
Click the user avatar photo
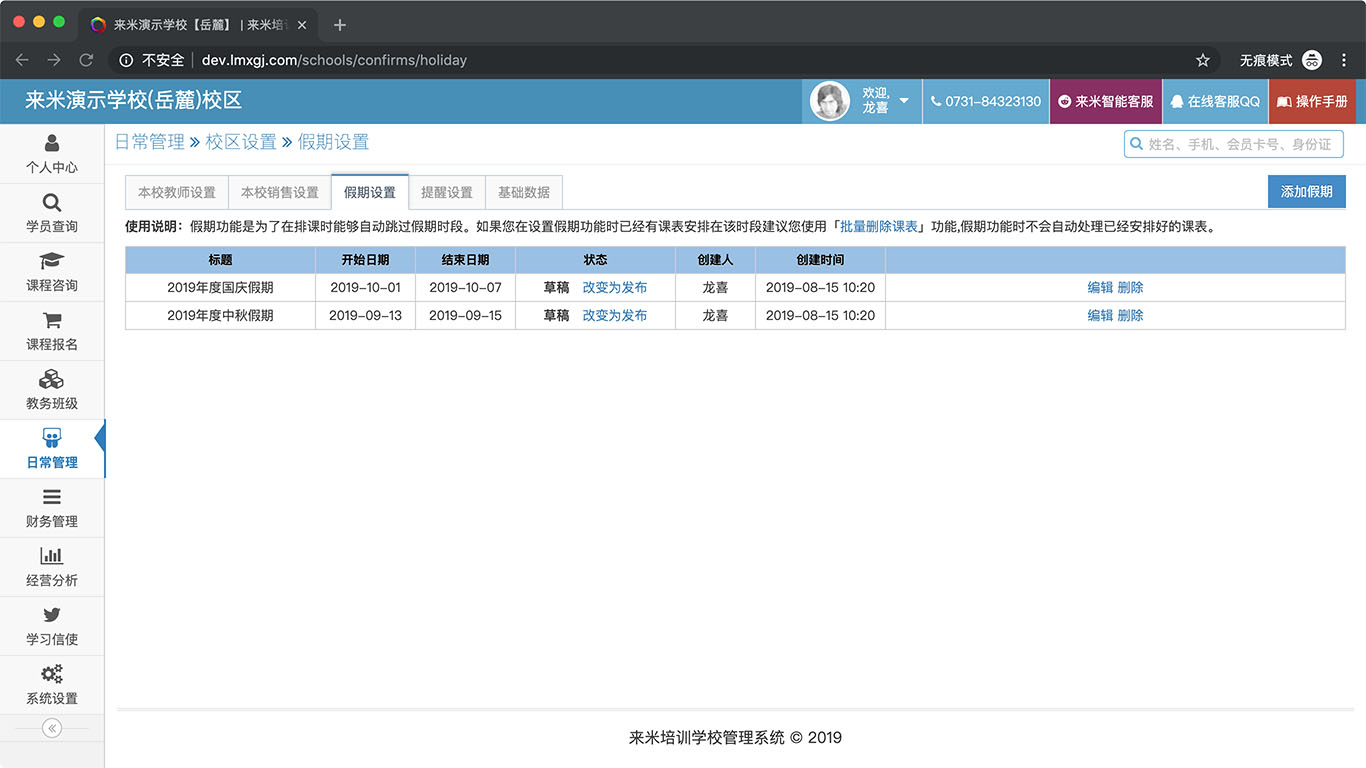(830, 101)
